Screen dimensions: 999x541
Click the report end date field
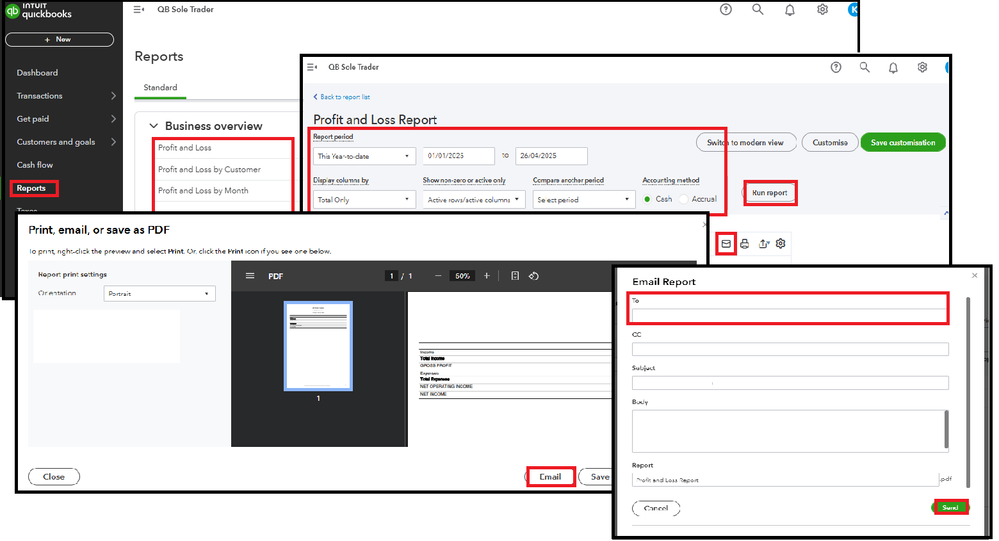551,156
